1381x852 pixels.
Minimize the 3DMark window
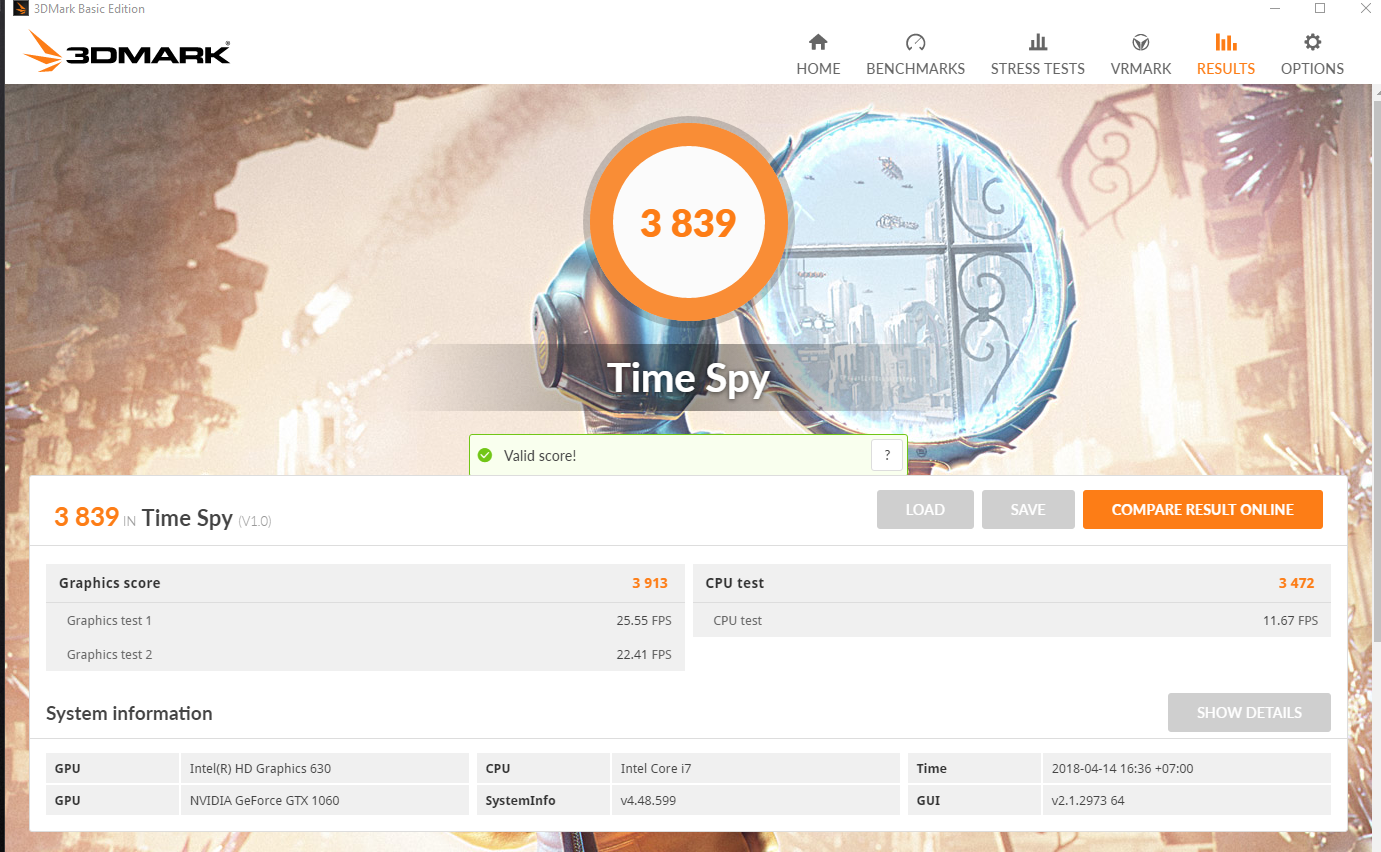click(1275, 8)
